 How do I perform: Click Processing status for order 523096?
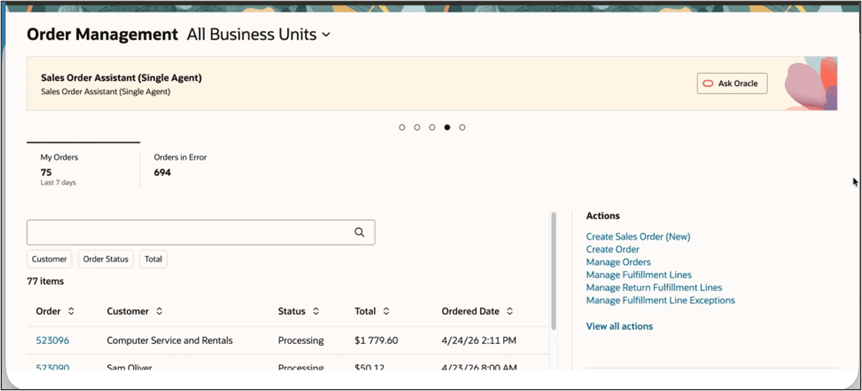301,340
